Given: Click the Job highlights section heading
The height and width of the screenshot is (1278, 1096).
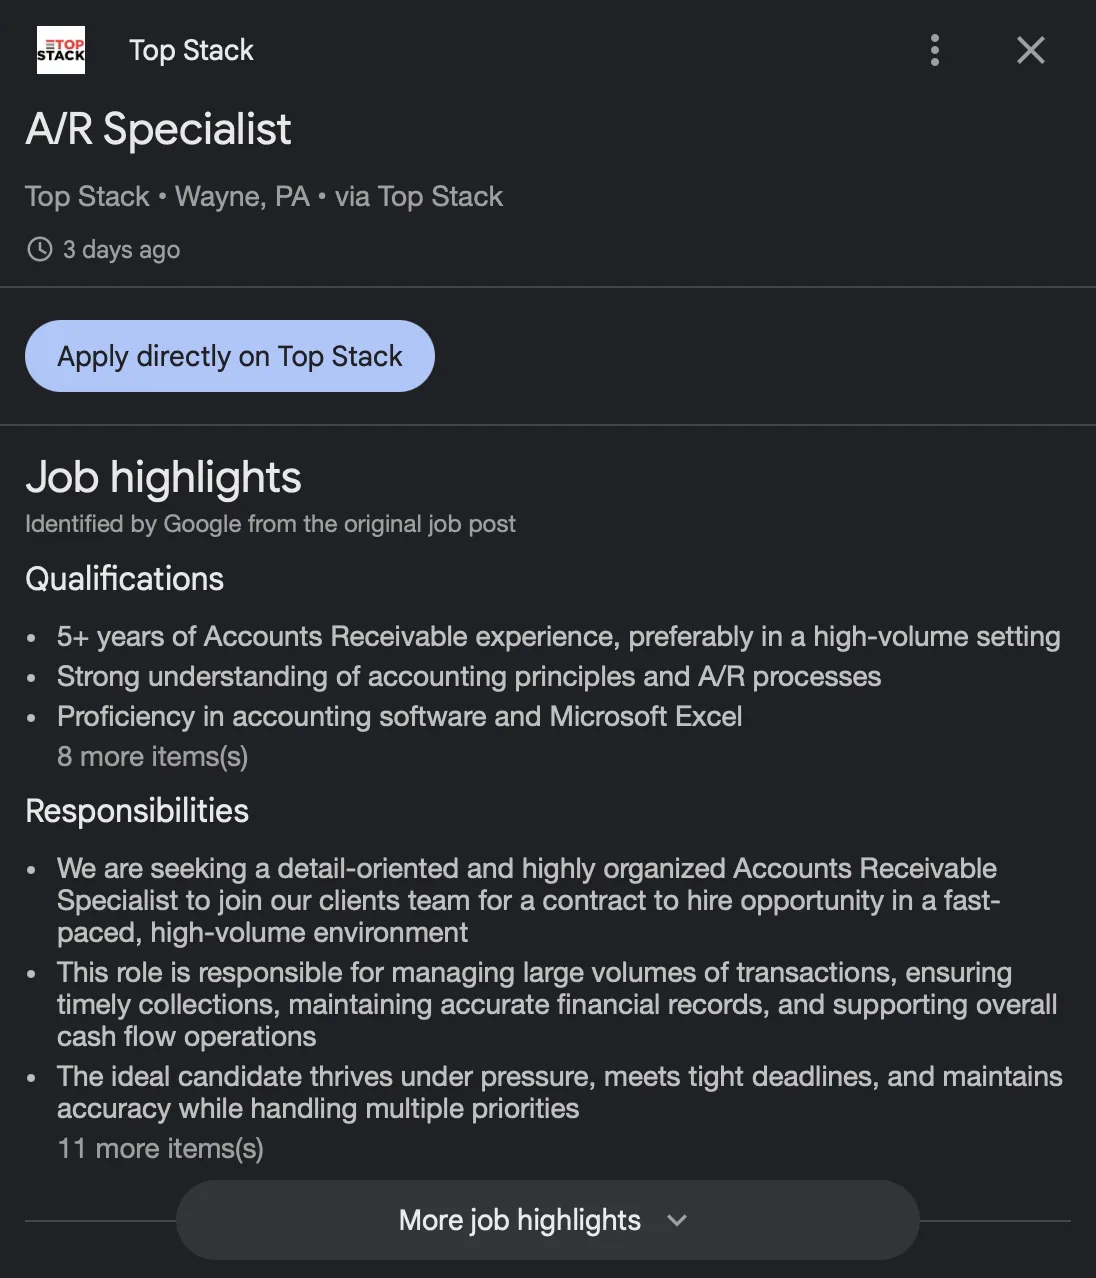Looking at the screenshot, I should (163, 478).
